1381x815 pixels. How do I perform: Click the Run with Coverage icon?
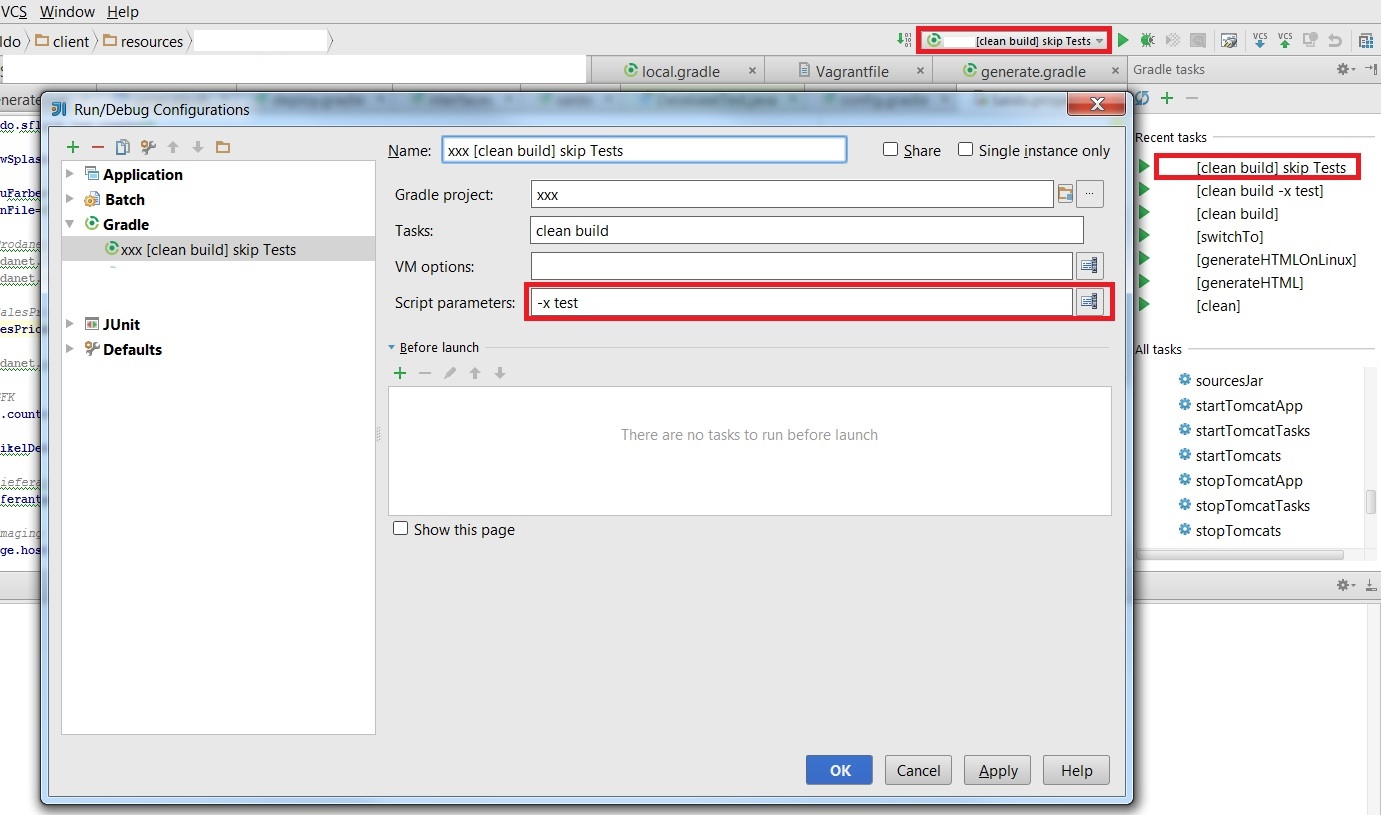[1173, 41]
